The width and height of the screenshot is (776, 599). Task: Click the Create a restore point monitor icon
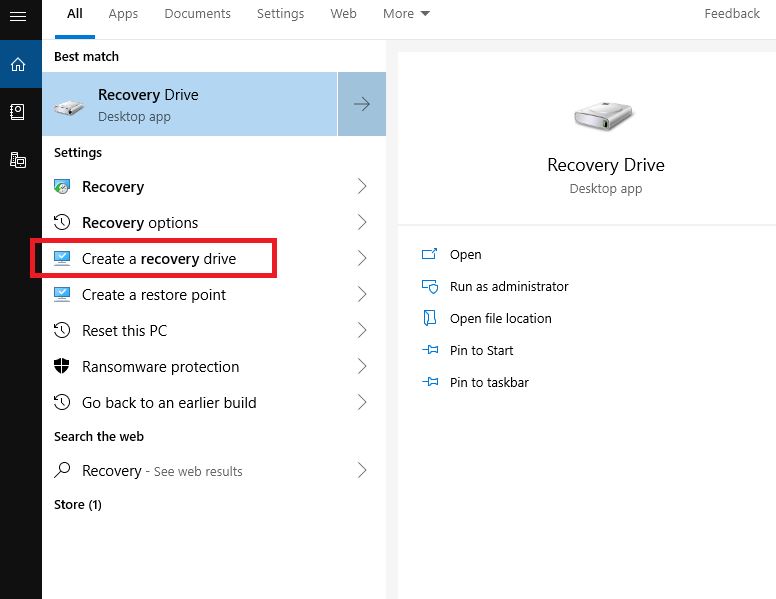pos(62,295)
